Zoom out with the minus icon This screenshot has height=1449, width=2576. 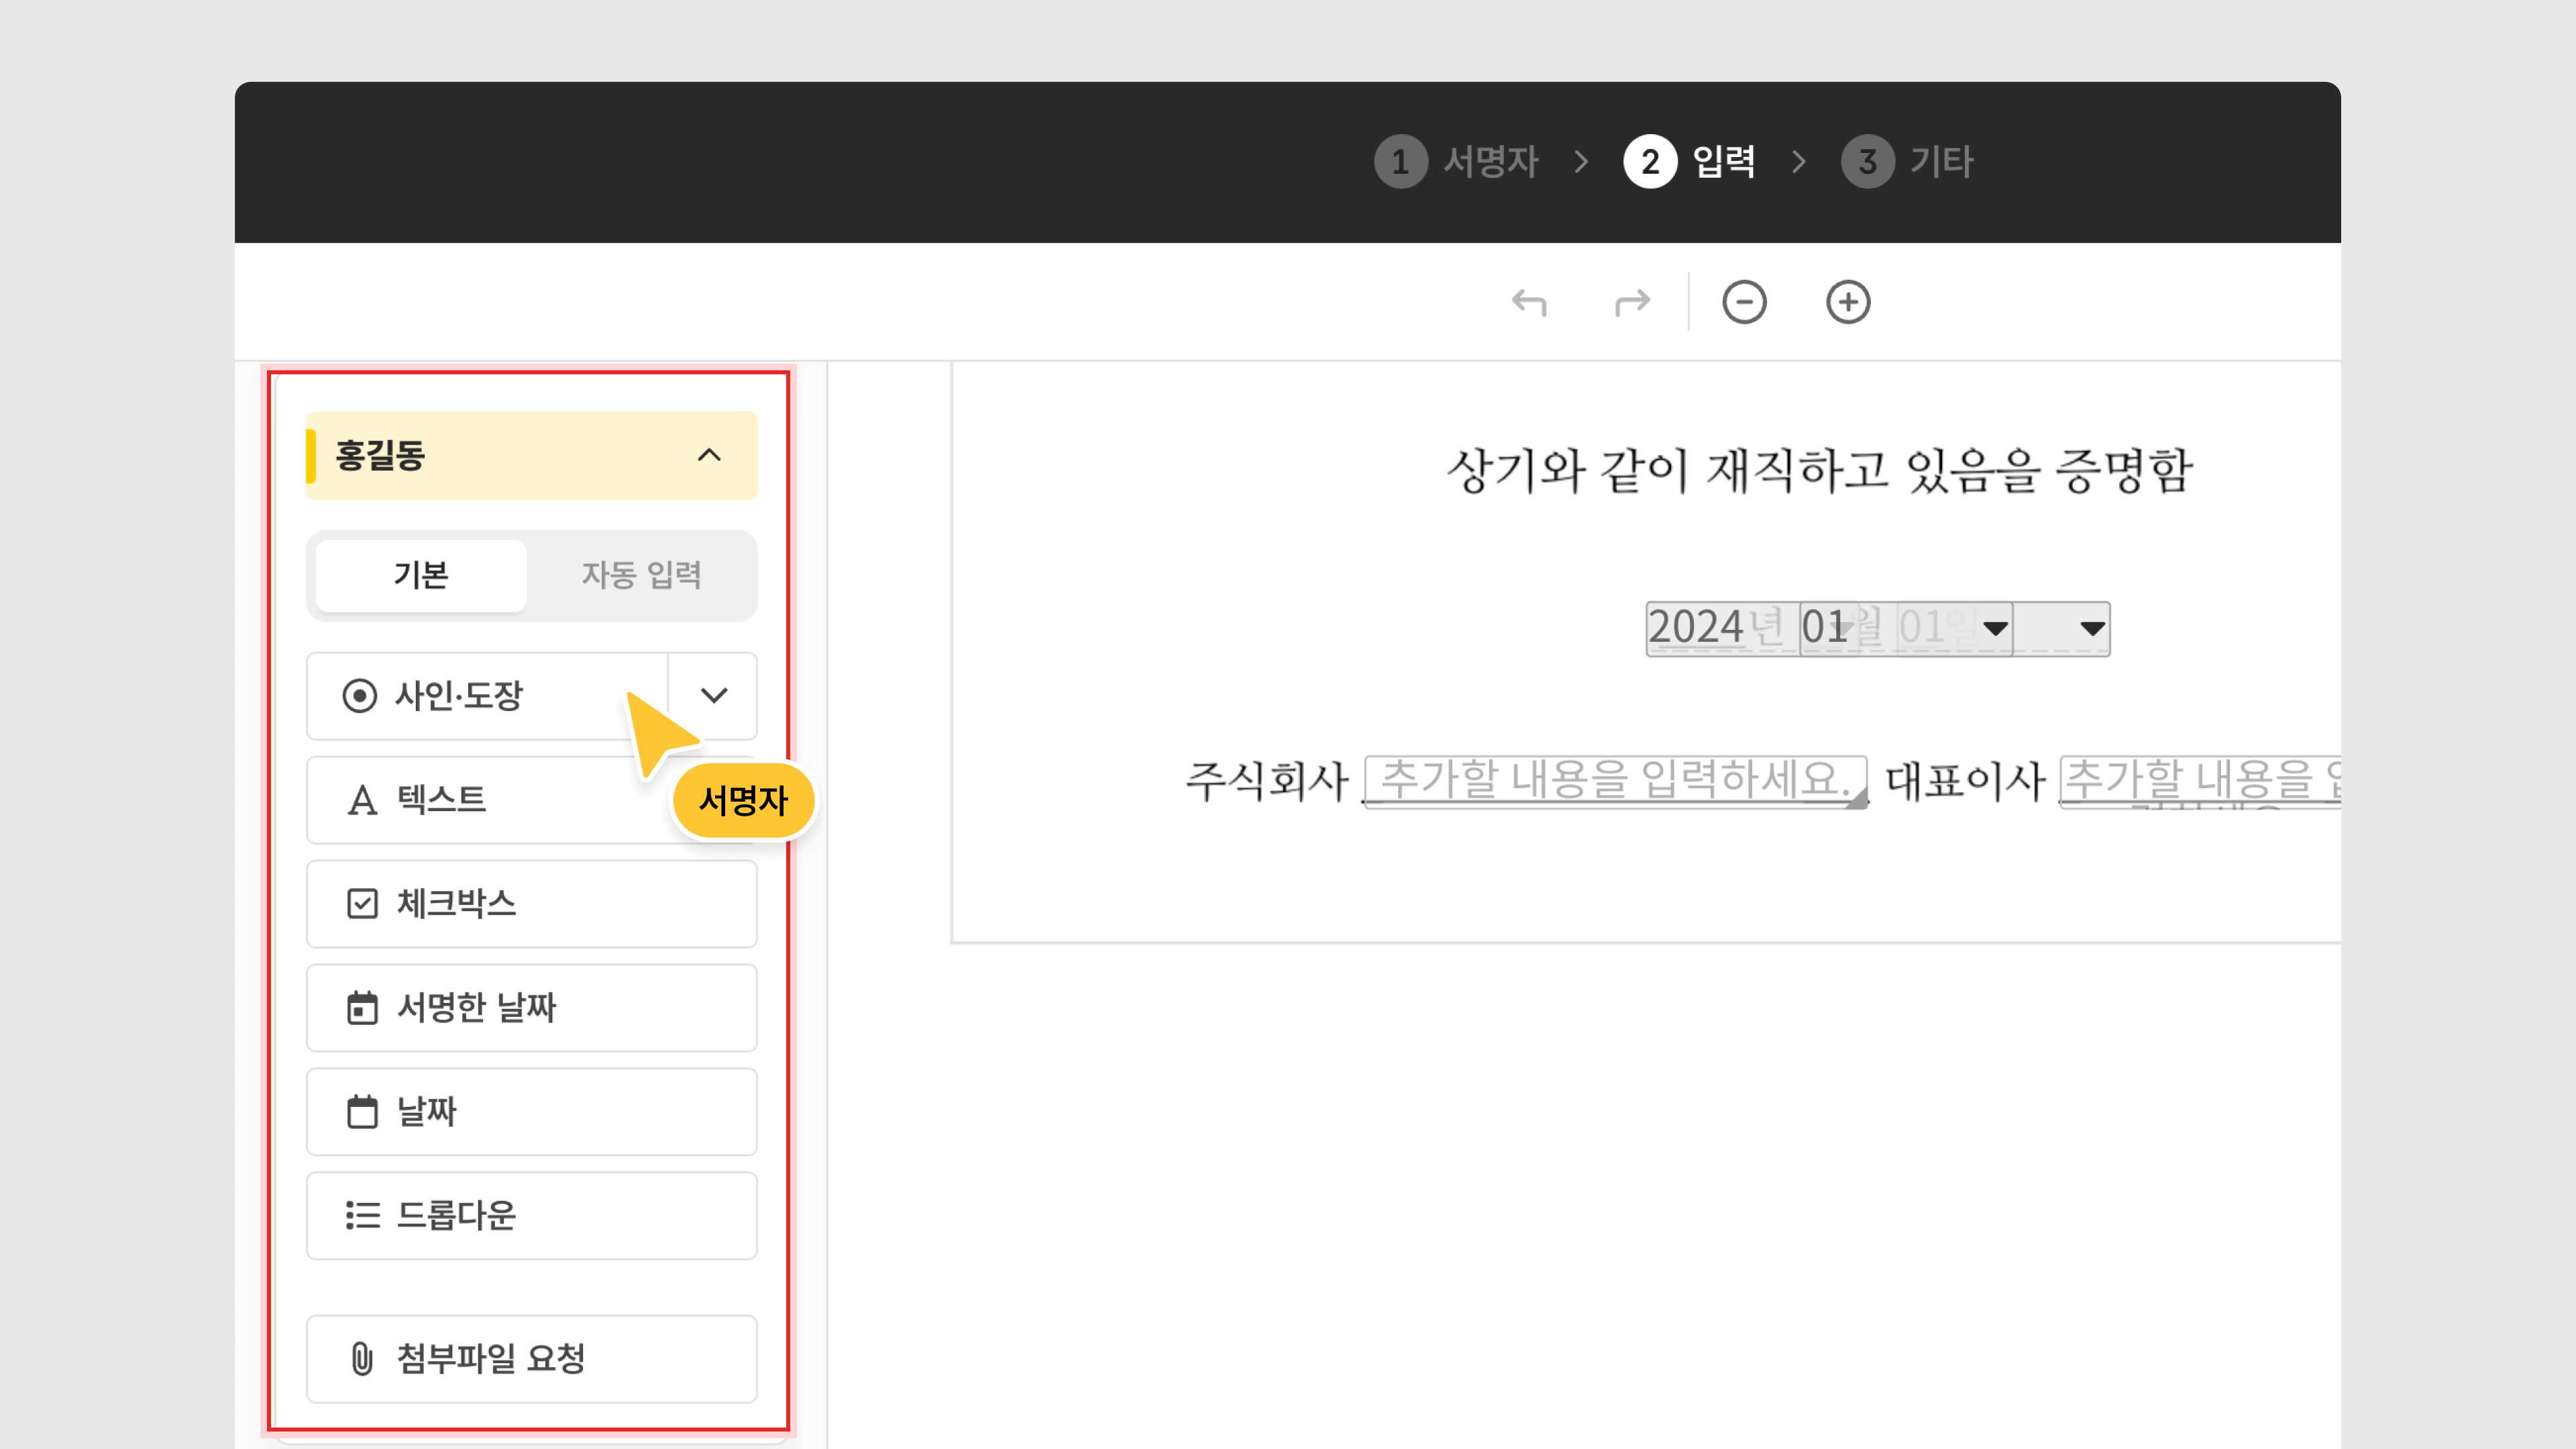pos(1744,302)
